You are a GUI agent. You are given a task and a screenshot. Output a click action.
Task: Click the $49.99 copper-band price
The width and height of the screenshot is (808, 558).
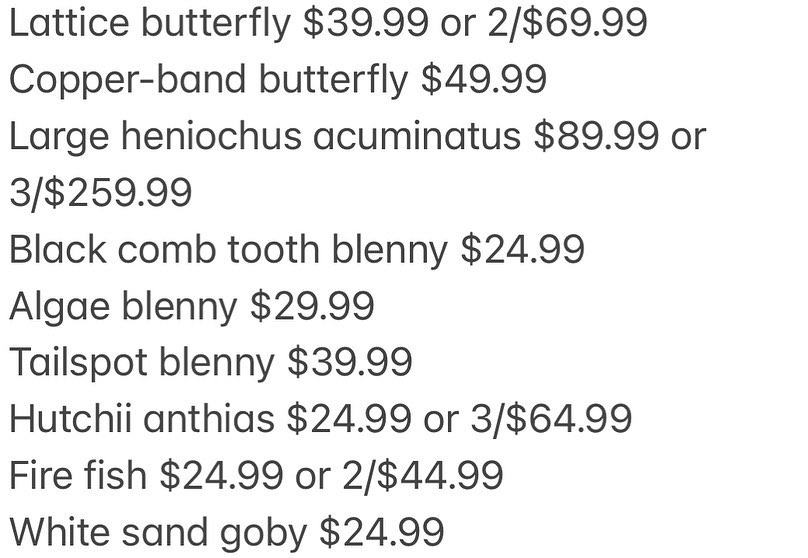click(484, 79)
